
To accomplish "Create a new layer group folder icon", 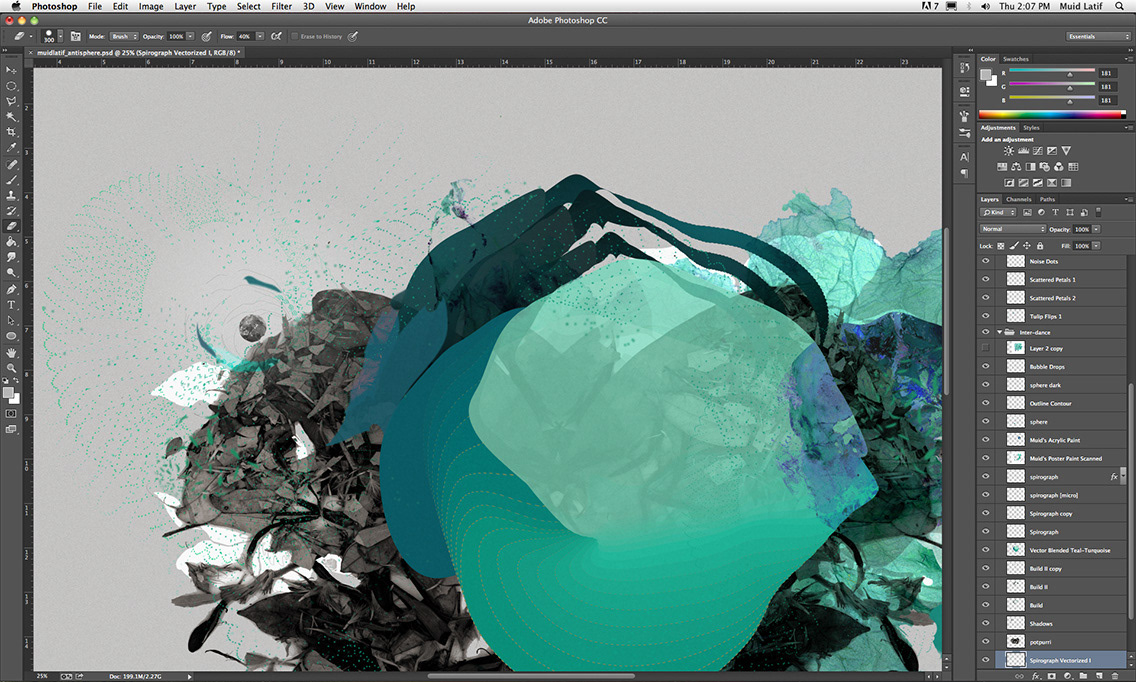I will pyautogui.click(x=1083, y=676).
